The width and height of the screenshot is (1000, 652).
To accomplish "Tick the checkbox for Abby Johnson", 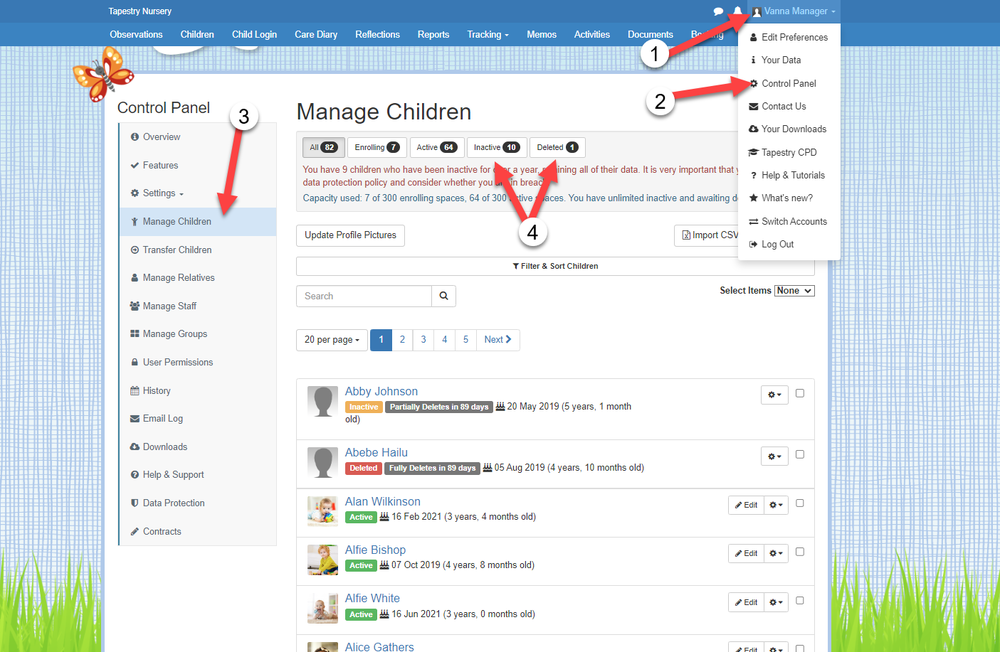I will click(800, 394).
